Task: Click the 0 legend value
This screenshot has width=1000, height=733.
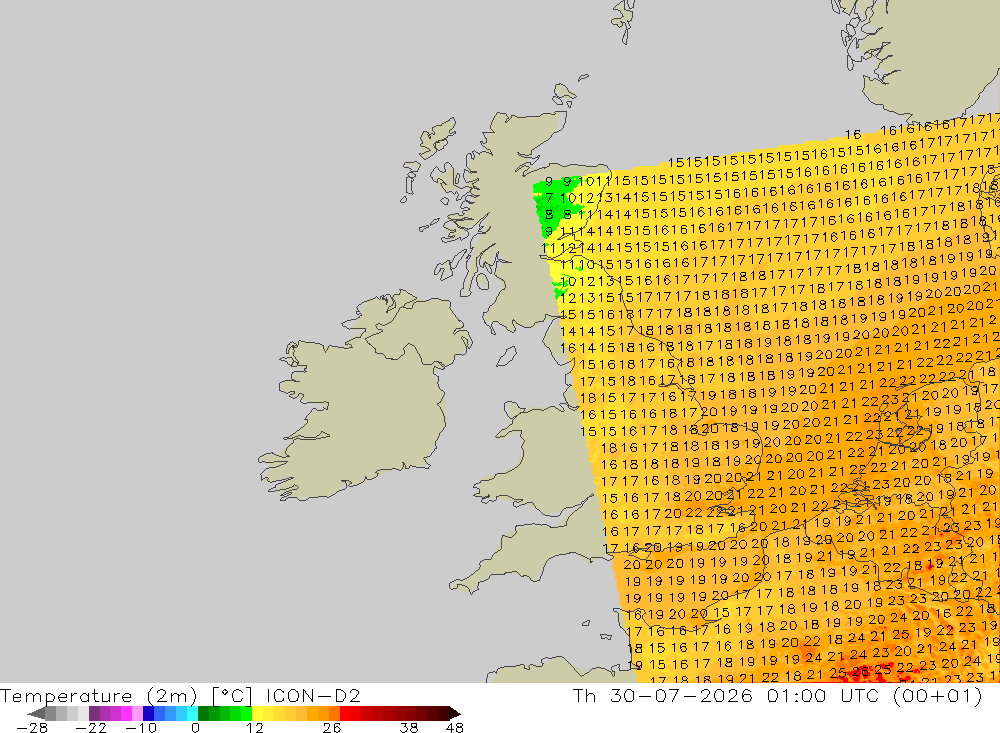Action: 196,728
